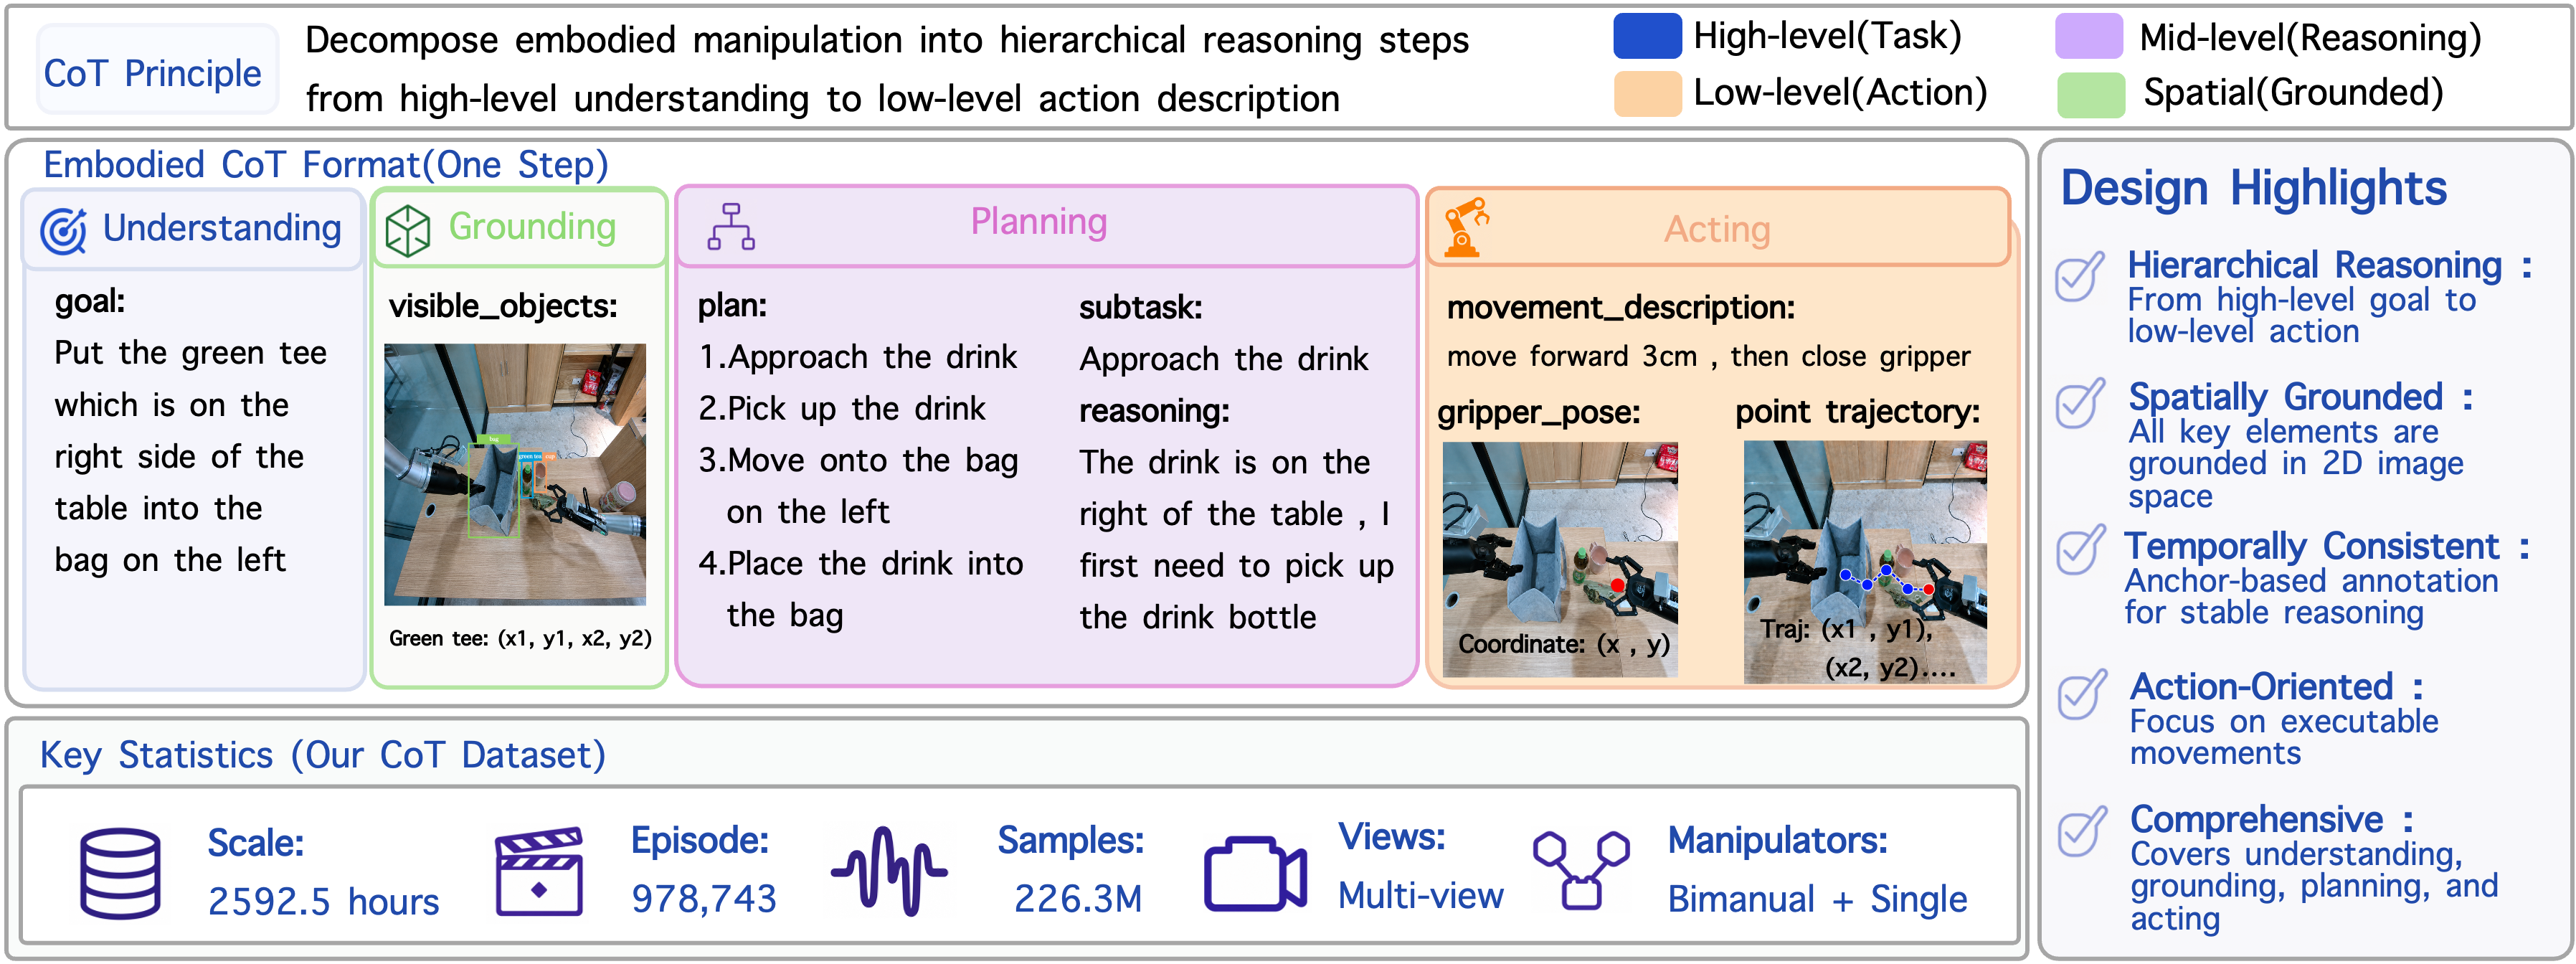Click the CoT Principle label box
Viewport: 2576px width, 964px height.
coord(157,70)
